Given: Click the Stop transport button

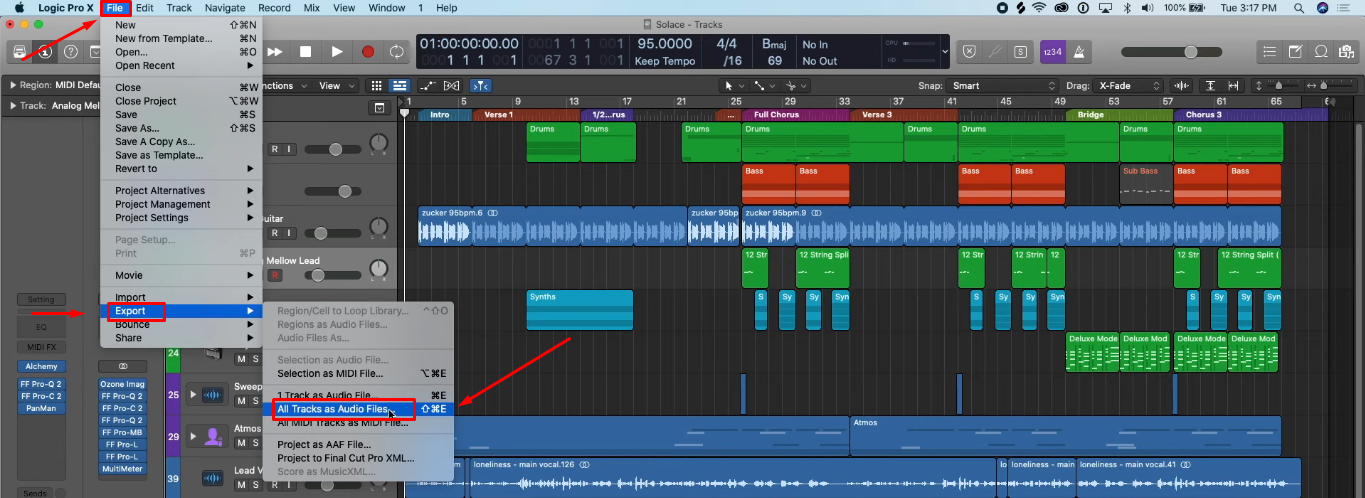Looking at the screenshot, I should pos(306,52).
